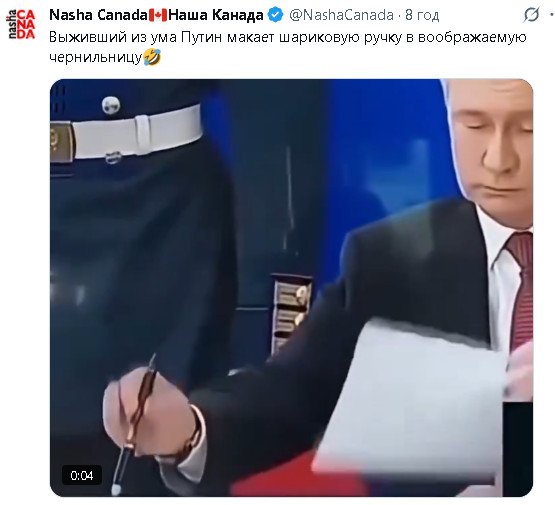Image resolution: width=555 pixels, height=505 pixels.
Task: Play the embedded video
Action: point(291,288)
